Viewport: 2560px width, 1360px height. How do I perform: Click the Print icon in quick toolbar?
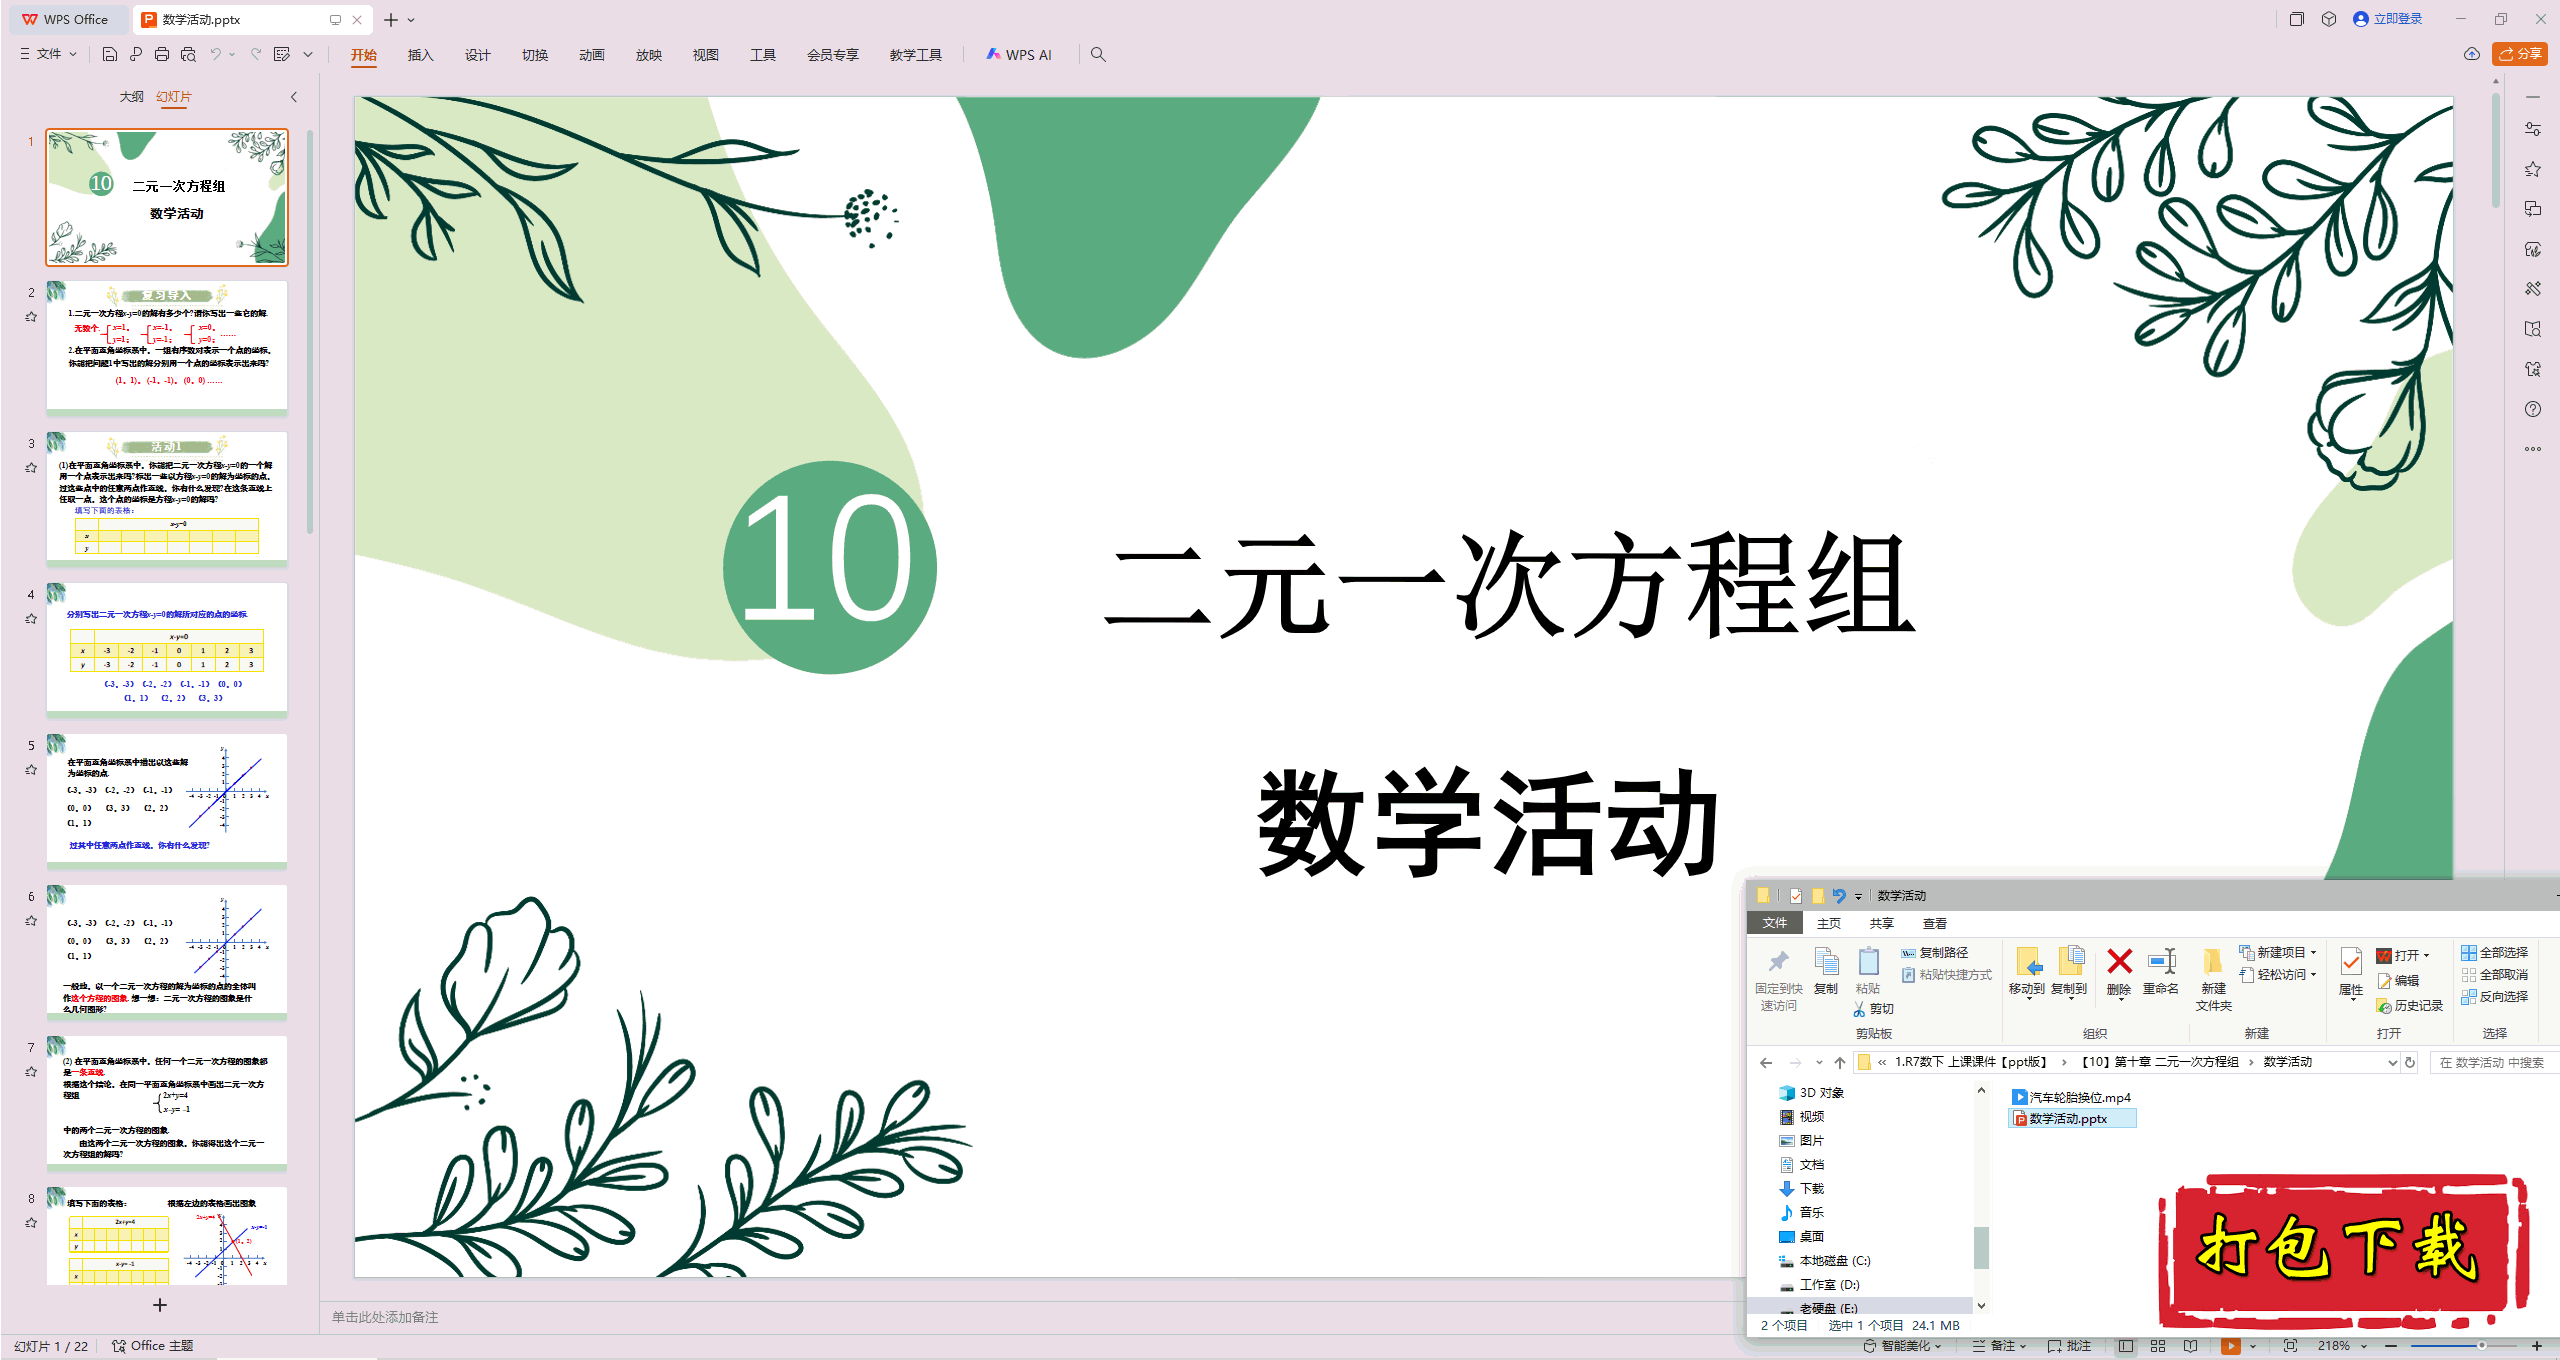tap(162, 54)
